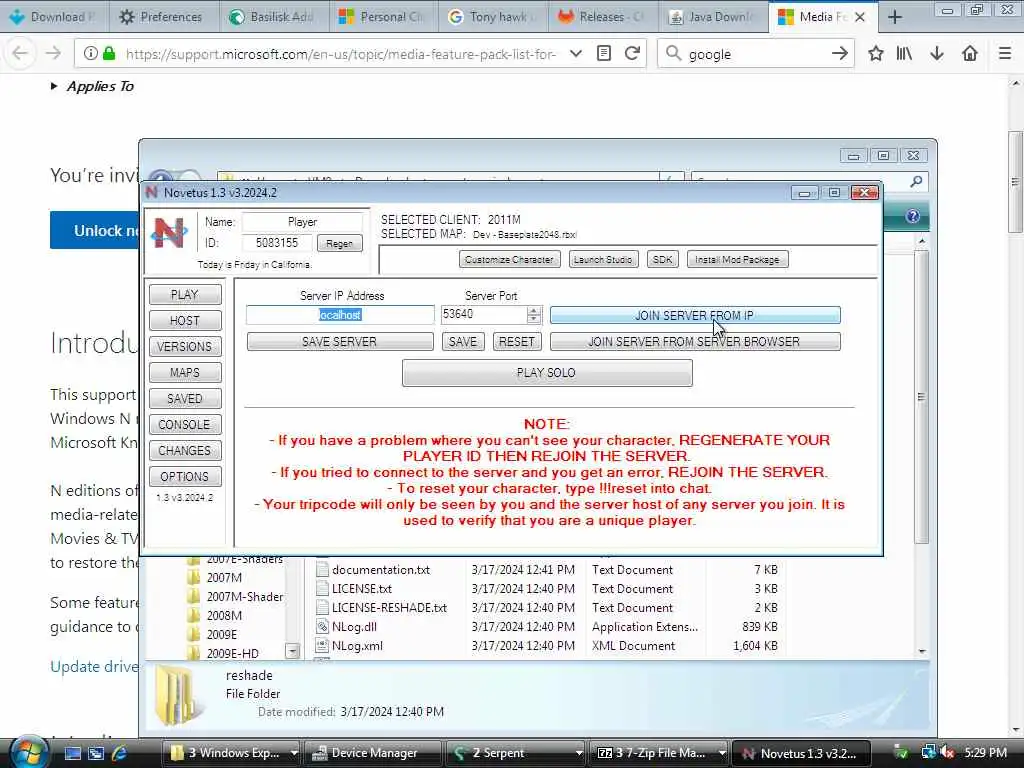Click JOIN SERVER FROM SERVER BROWSER

695,342
